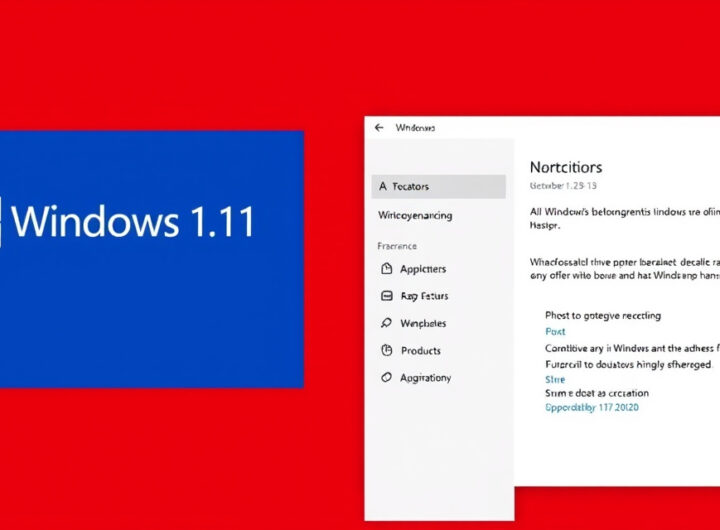Select the highlighted Tecators sidebar item
This screenshot has height=530, width=720.
tap(439, 186)
